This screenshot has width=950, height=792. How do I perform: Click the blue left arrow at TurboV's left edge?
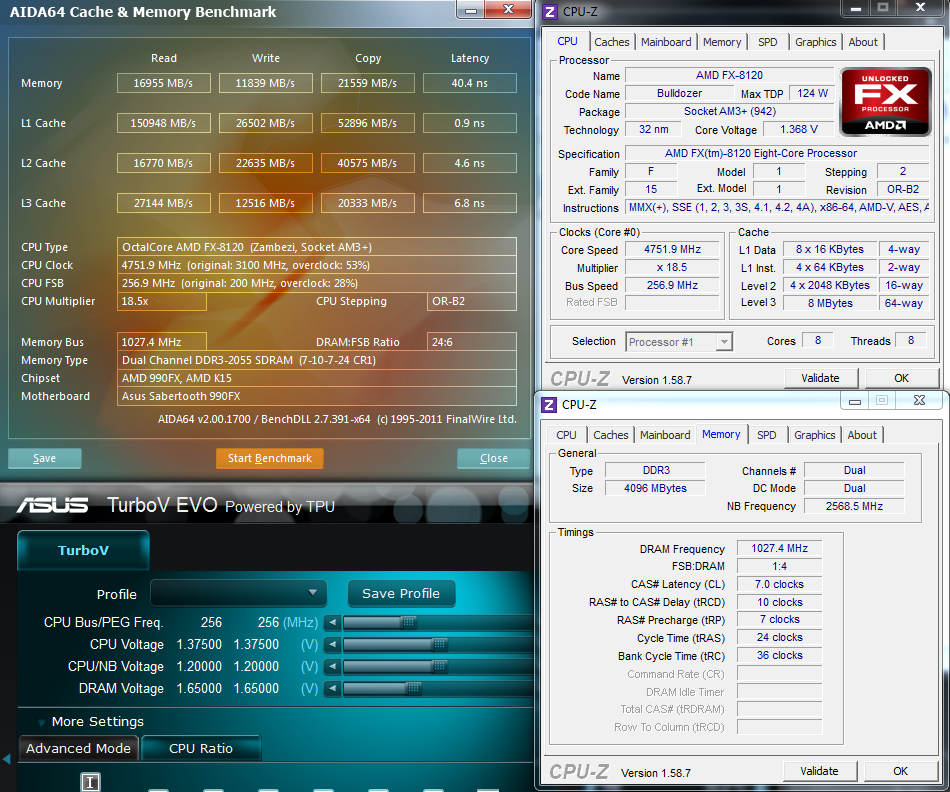pos(7,758)
